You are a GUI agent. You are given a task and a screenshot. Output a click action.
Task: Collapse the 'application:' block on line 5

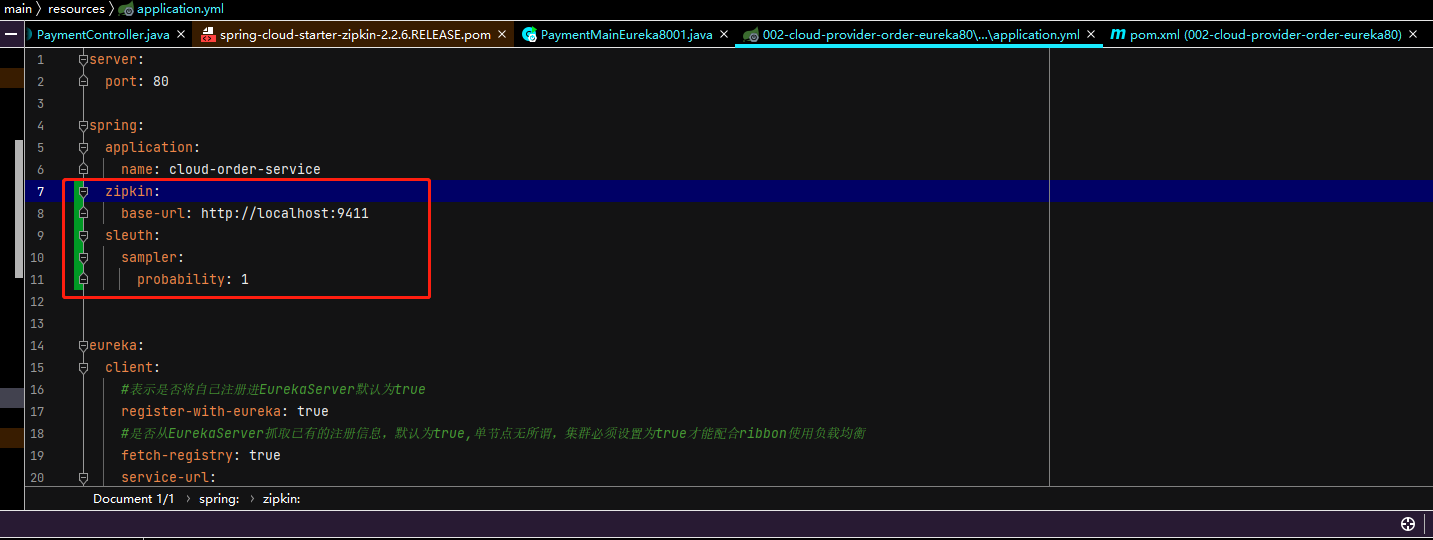tap(84, 148)
